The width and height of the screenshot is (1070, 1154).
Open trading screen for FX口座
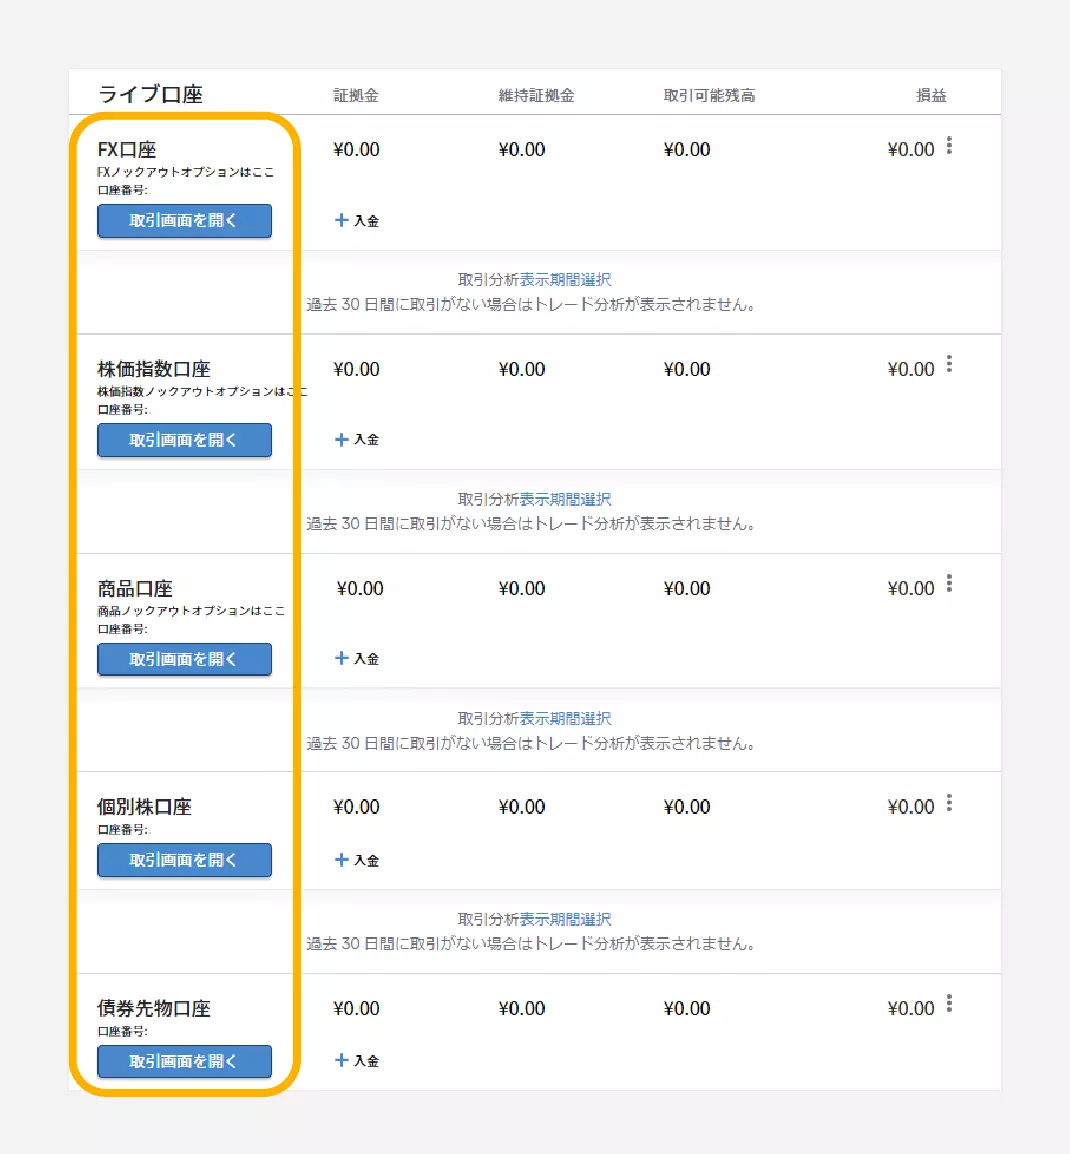(x=184, y=221)
